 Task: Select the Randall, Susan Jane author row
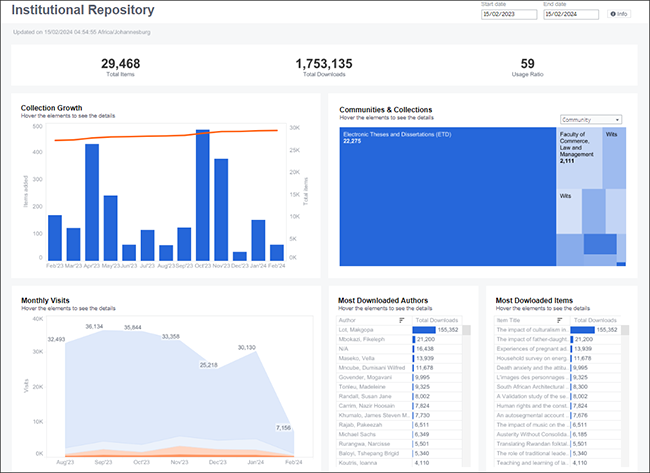(x=399, y=396)
